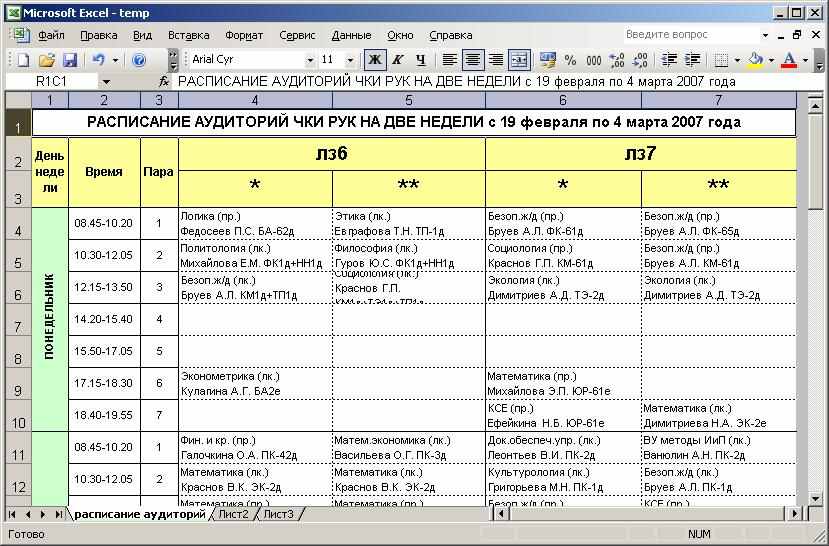Select column 7 header

(x=719, y=100)
